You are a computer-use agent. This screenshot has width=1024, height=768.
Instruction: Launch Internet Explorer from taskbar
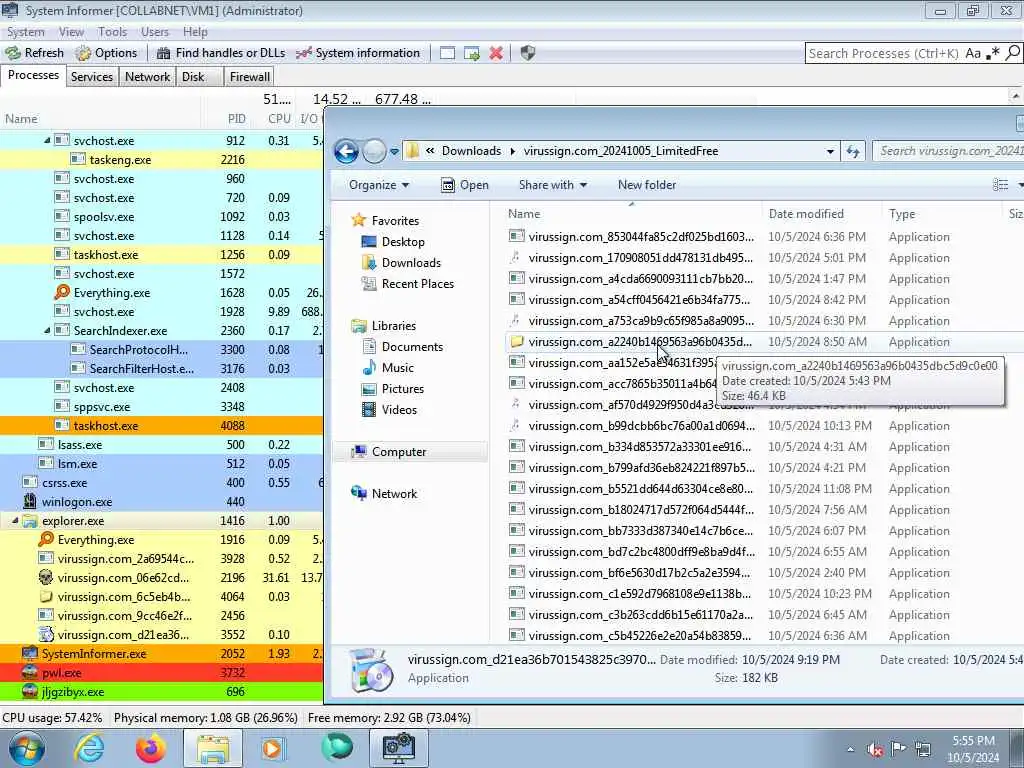pos(88,748)
